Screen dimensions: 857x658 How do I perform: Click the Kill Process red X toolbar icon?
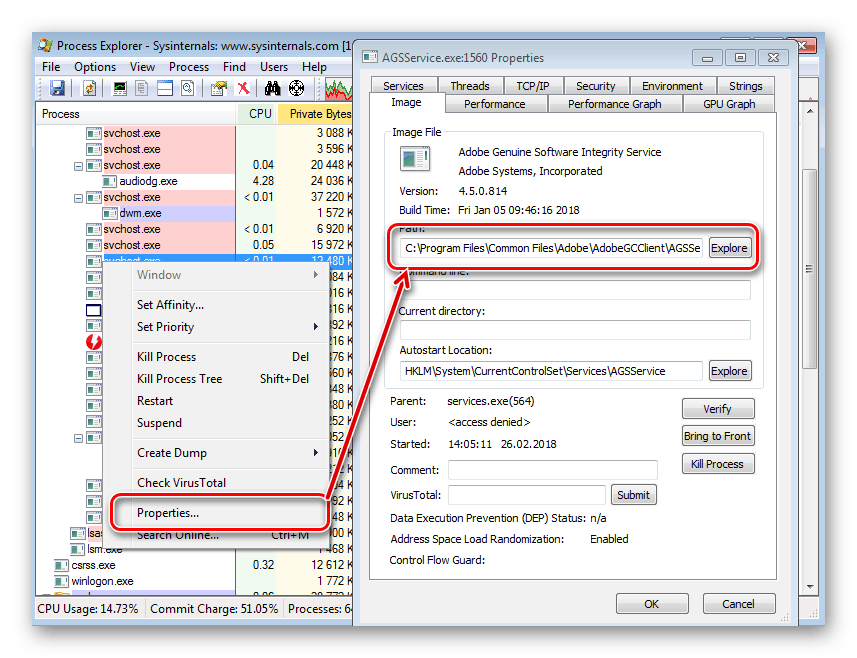pyautogui.click(x=242, y=89)
